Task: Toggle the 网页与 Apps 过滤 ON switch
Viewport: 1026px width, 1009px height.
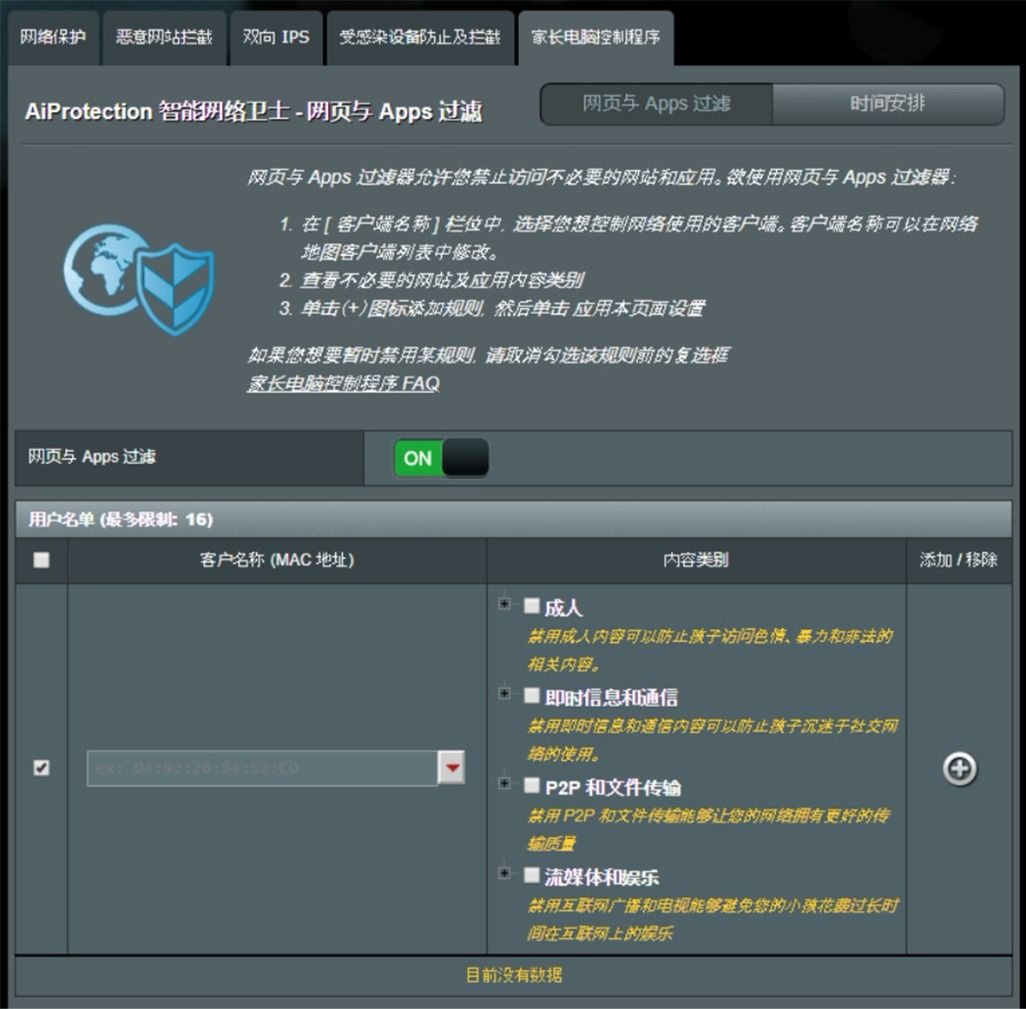Action: coord(441,457)
